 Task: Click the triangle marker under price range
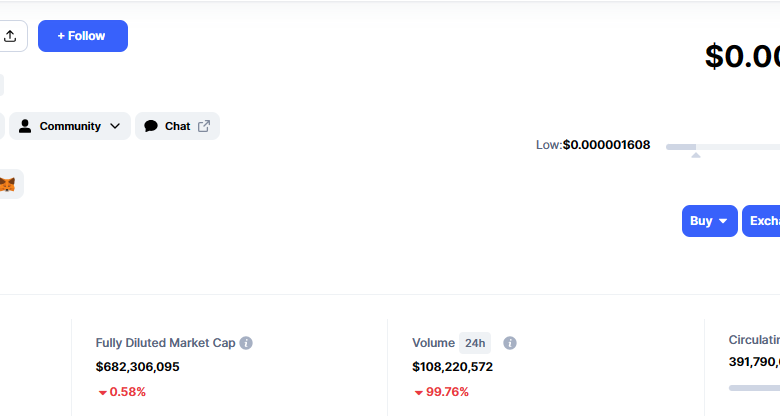696,155
